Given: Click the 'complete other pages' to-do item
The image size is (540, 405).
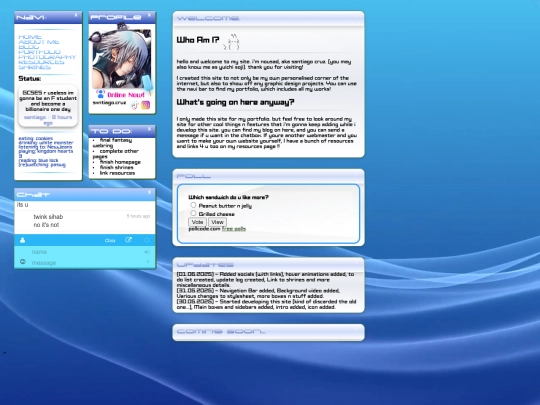Looking at the screenshot, I should click(116, 154).
